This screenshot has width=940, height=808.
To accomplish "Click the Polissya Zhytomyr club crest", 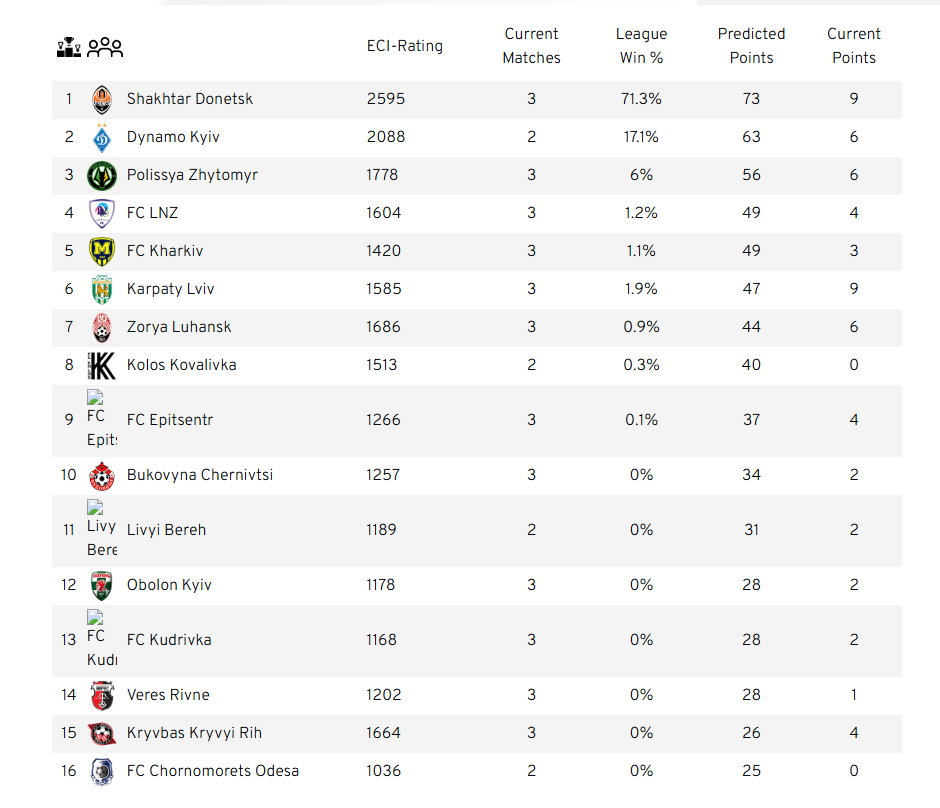I will coord(102,176).
